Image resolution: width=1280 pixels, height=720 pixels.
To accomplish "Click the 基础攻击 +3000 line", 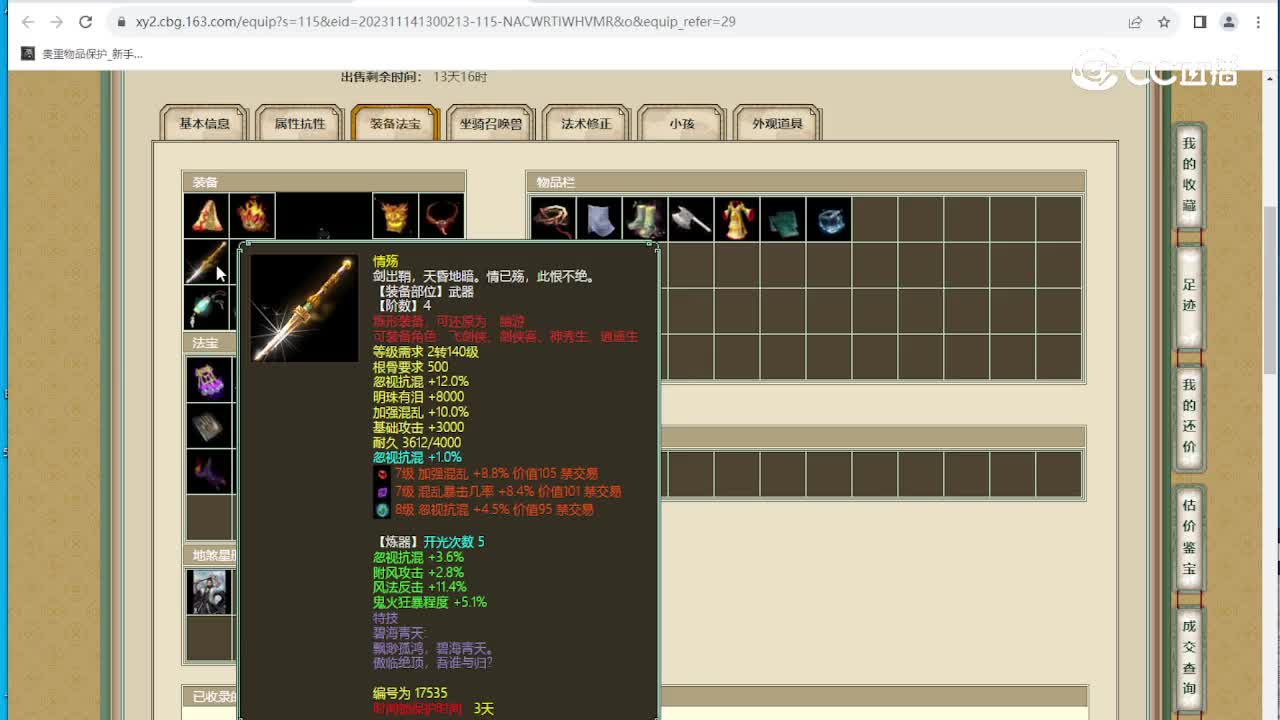I will 418,427.
